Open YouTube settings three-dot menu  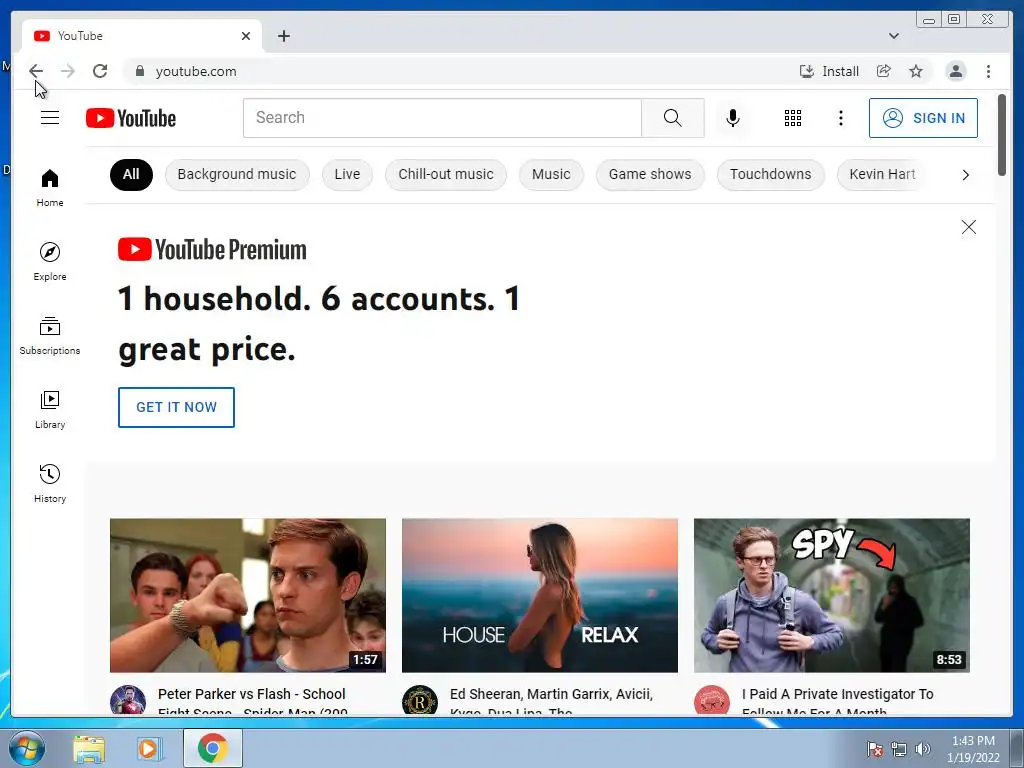840,118
